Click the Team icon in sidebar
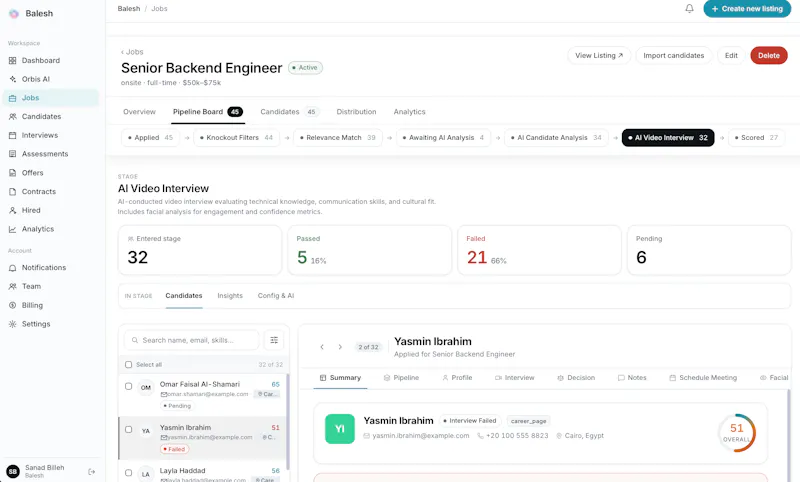The height and width of the screenshot is (482, 800). pos(13,287)
